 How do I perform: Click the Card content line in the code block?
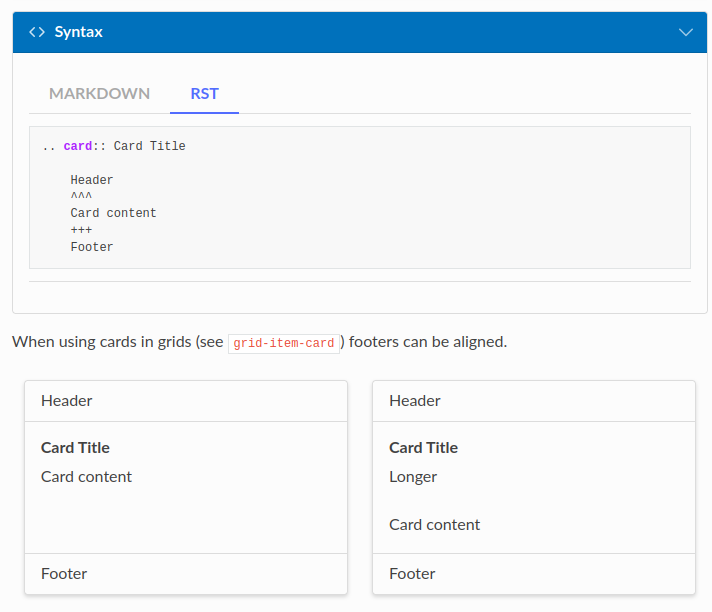point(113,213)
